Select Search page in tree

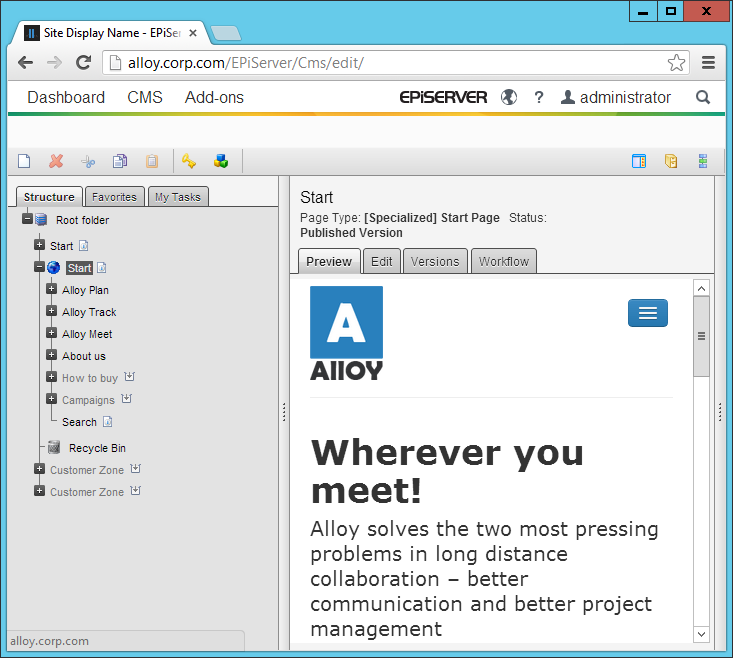79,422
